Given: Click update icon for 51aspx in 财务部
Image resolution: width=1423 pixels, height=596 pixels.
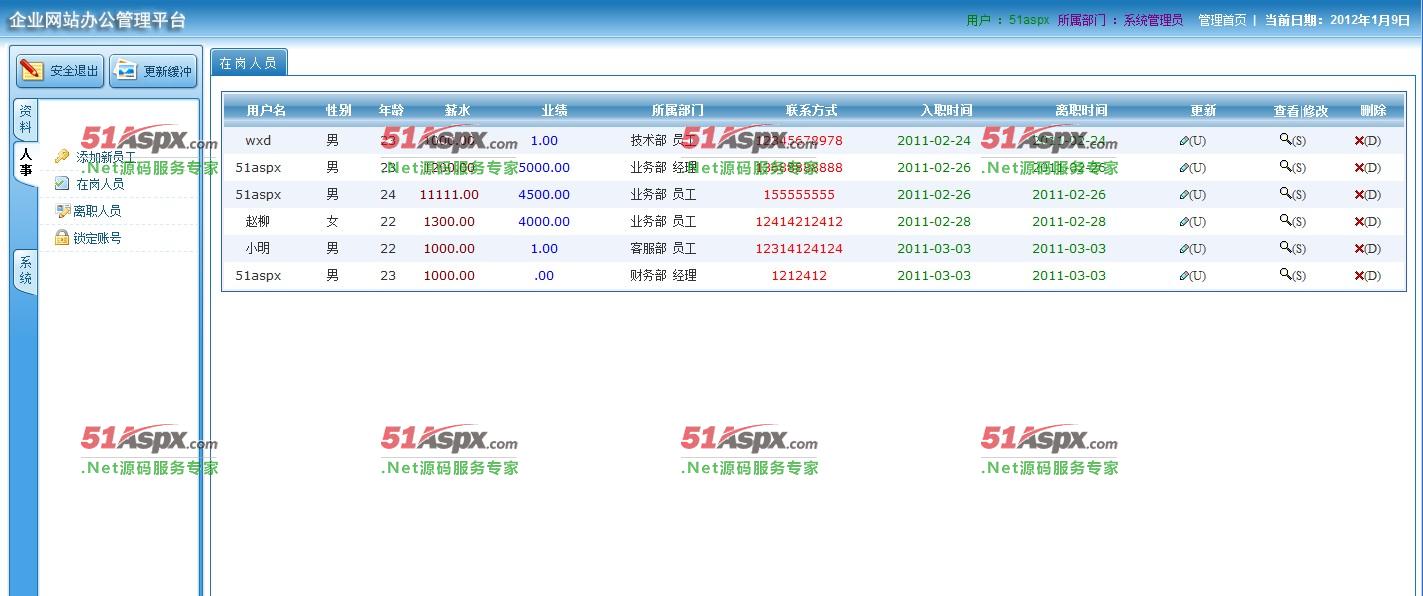Looking at the screenshot, I should (1185, 276).
